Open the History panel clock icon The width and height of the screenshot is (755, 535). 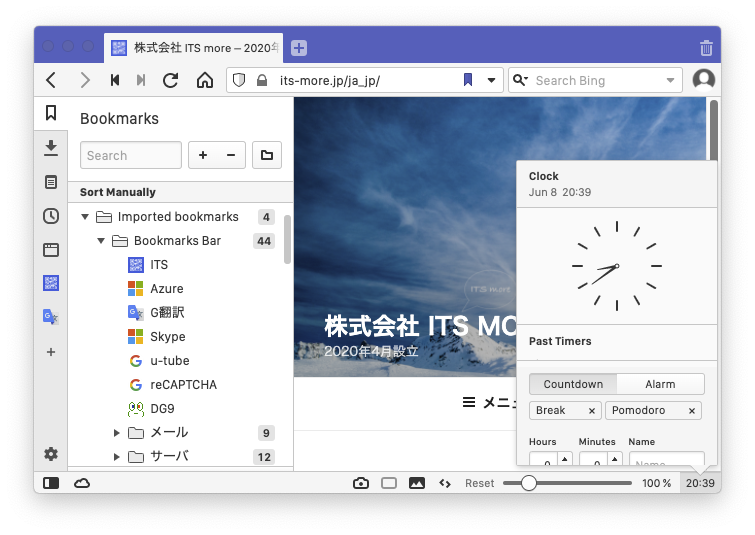[51, 216]
